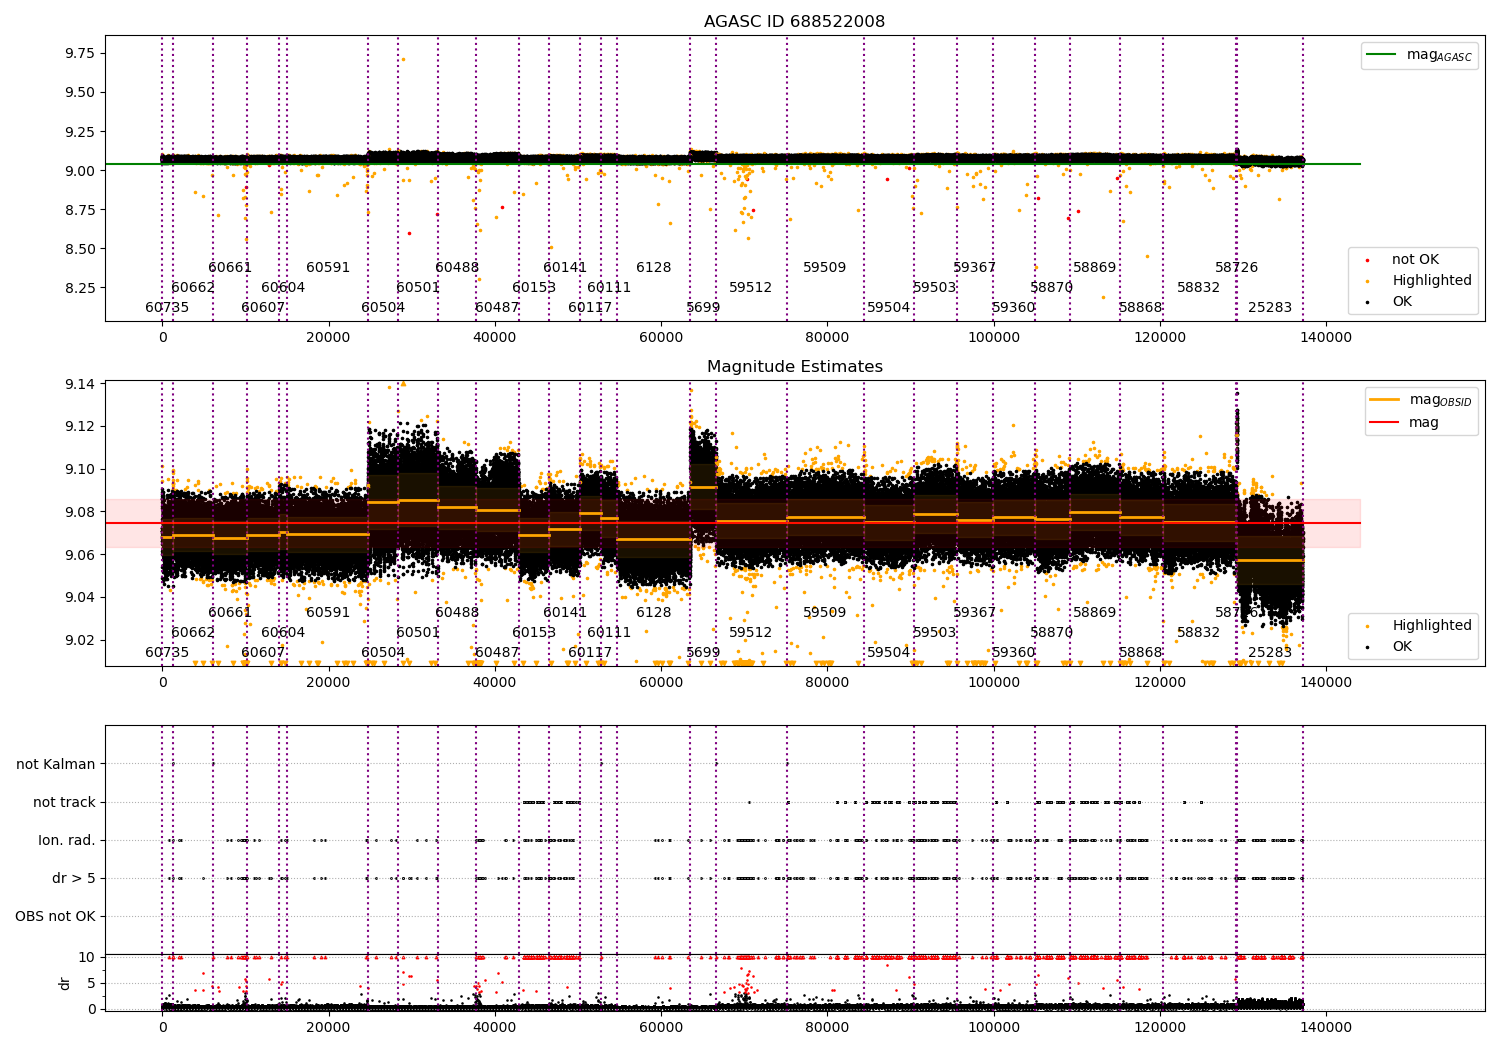Click obsid label 59360 in Magnitude Estimates plot
The height and width of the screenshot is (1050, 1500).
pyautogui.click(x=1014, y=653)
